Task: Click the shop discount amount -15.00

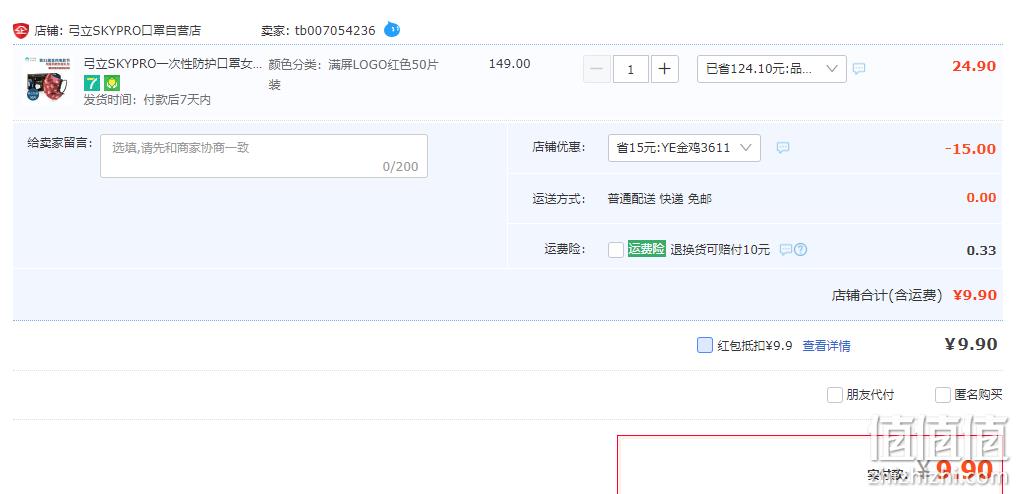Action: (970, 149)
